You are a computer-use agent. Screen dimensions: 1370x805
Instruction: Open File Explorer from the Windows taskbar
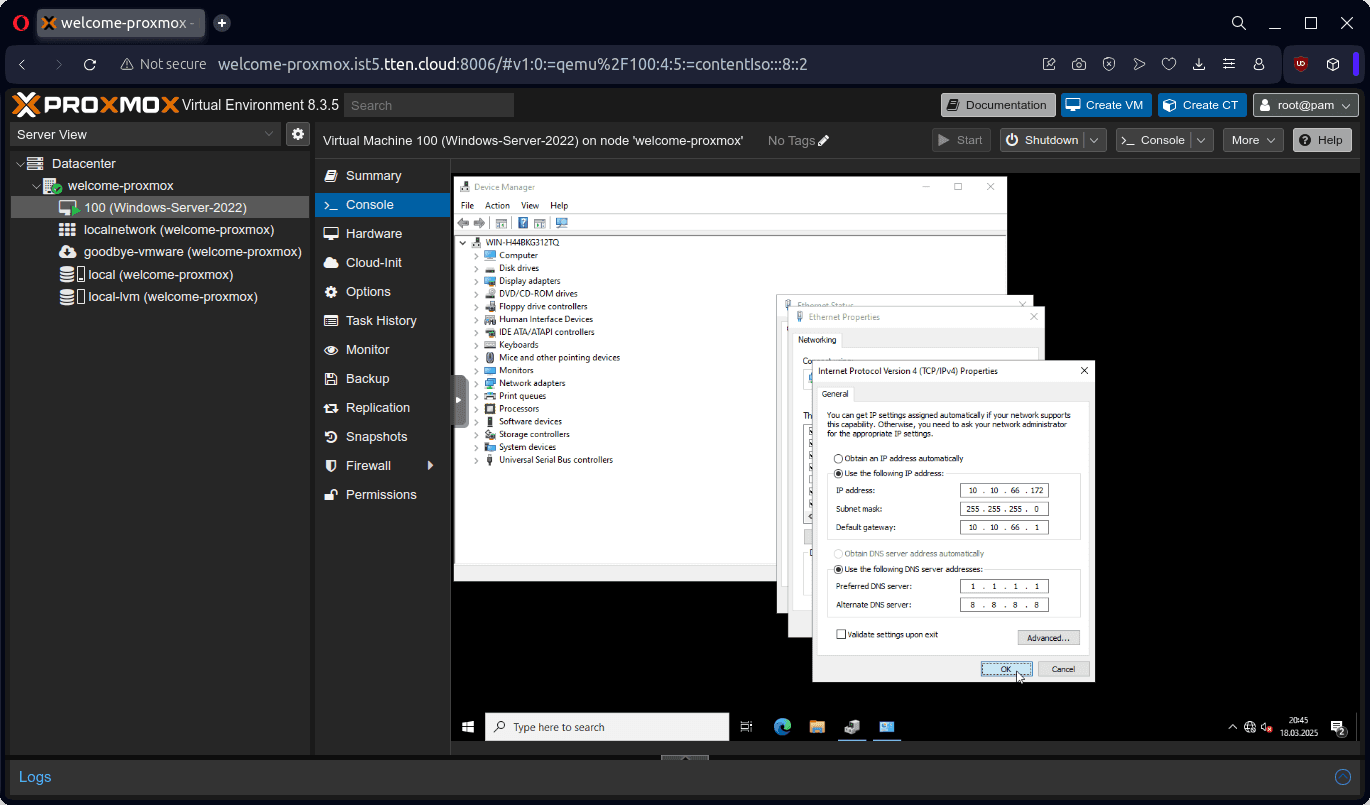pos(816,727)
